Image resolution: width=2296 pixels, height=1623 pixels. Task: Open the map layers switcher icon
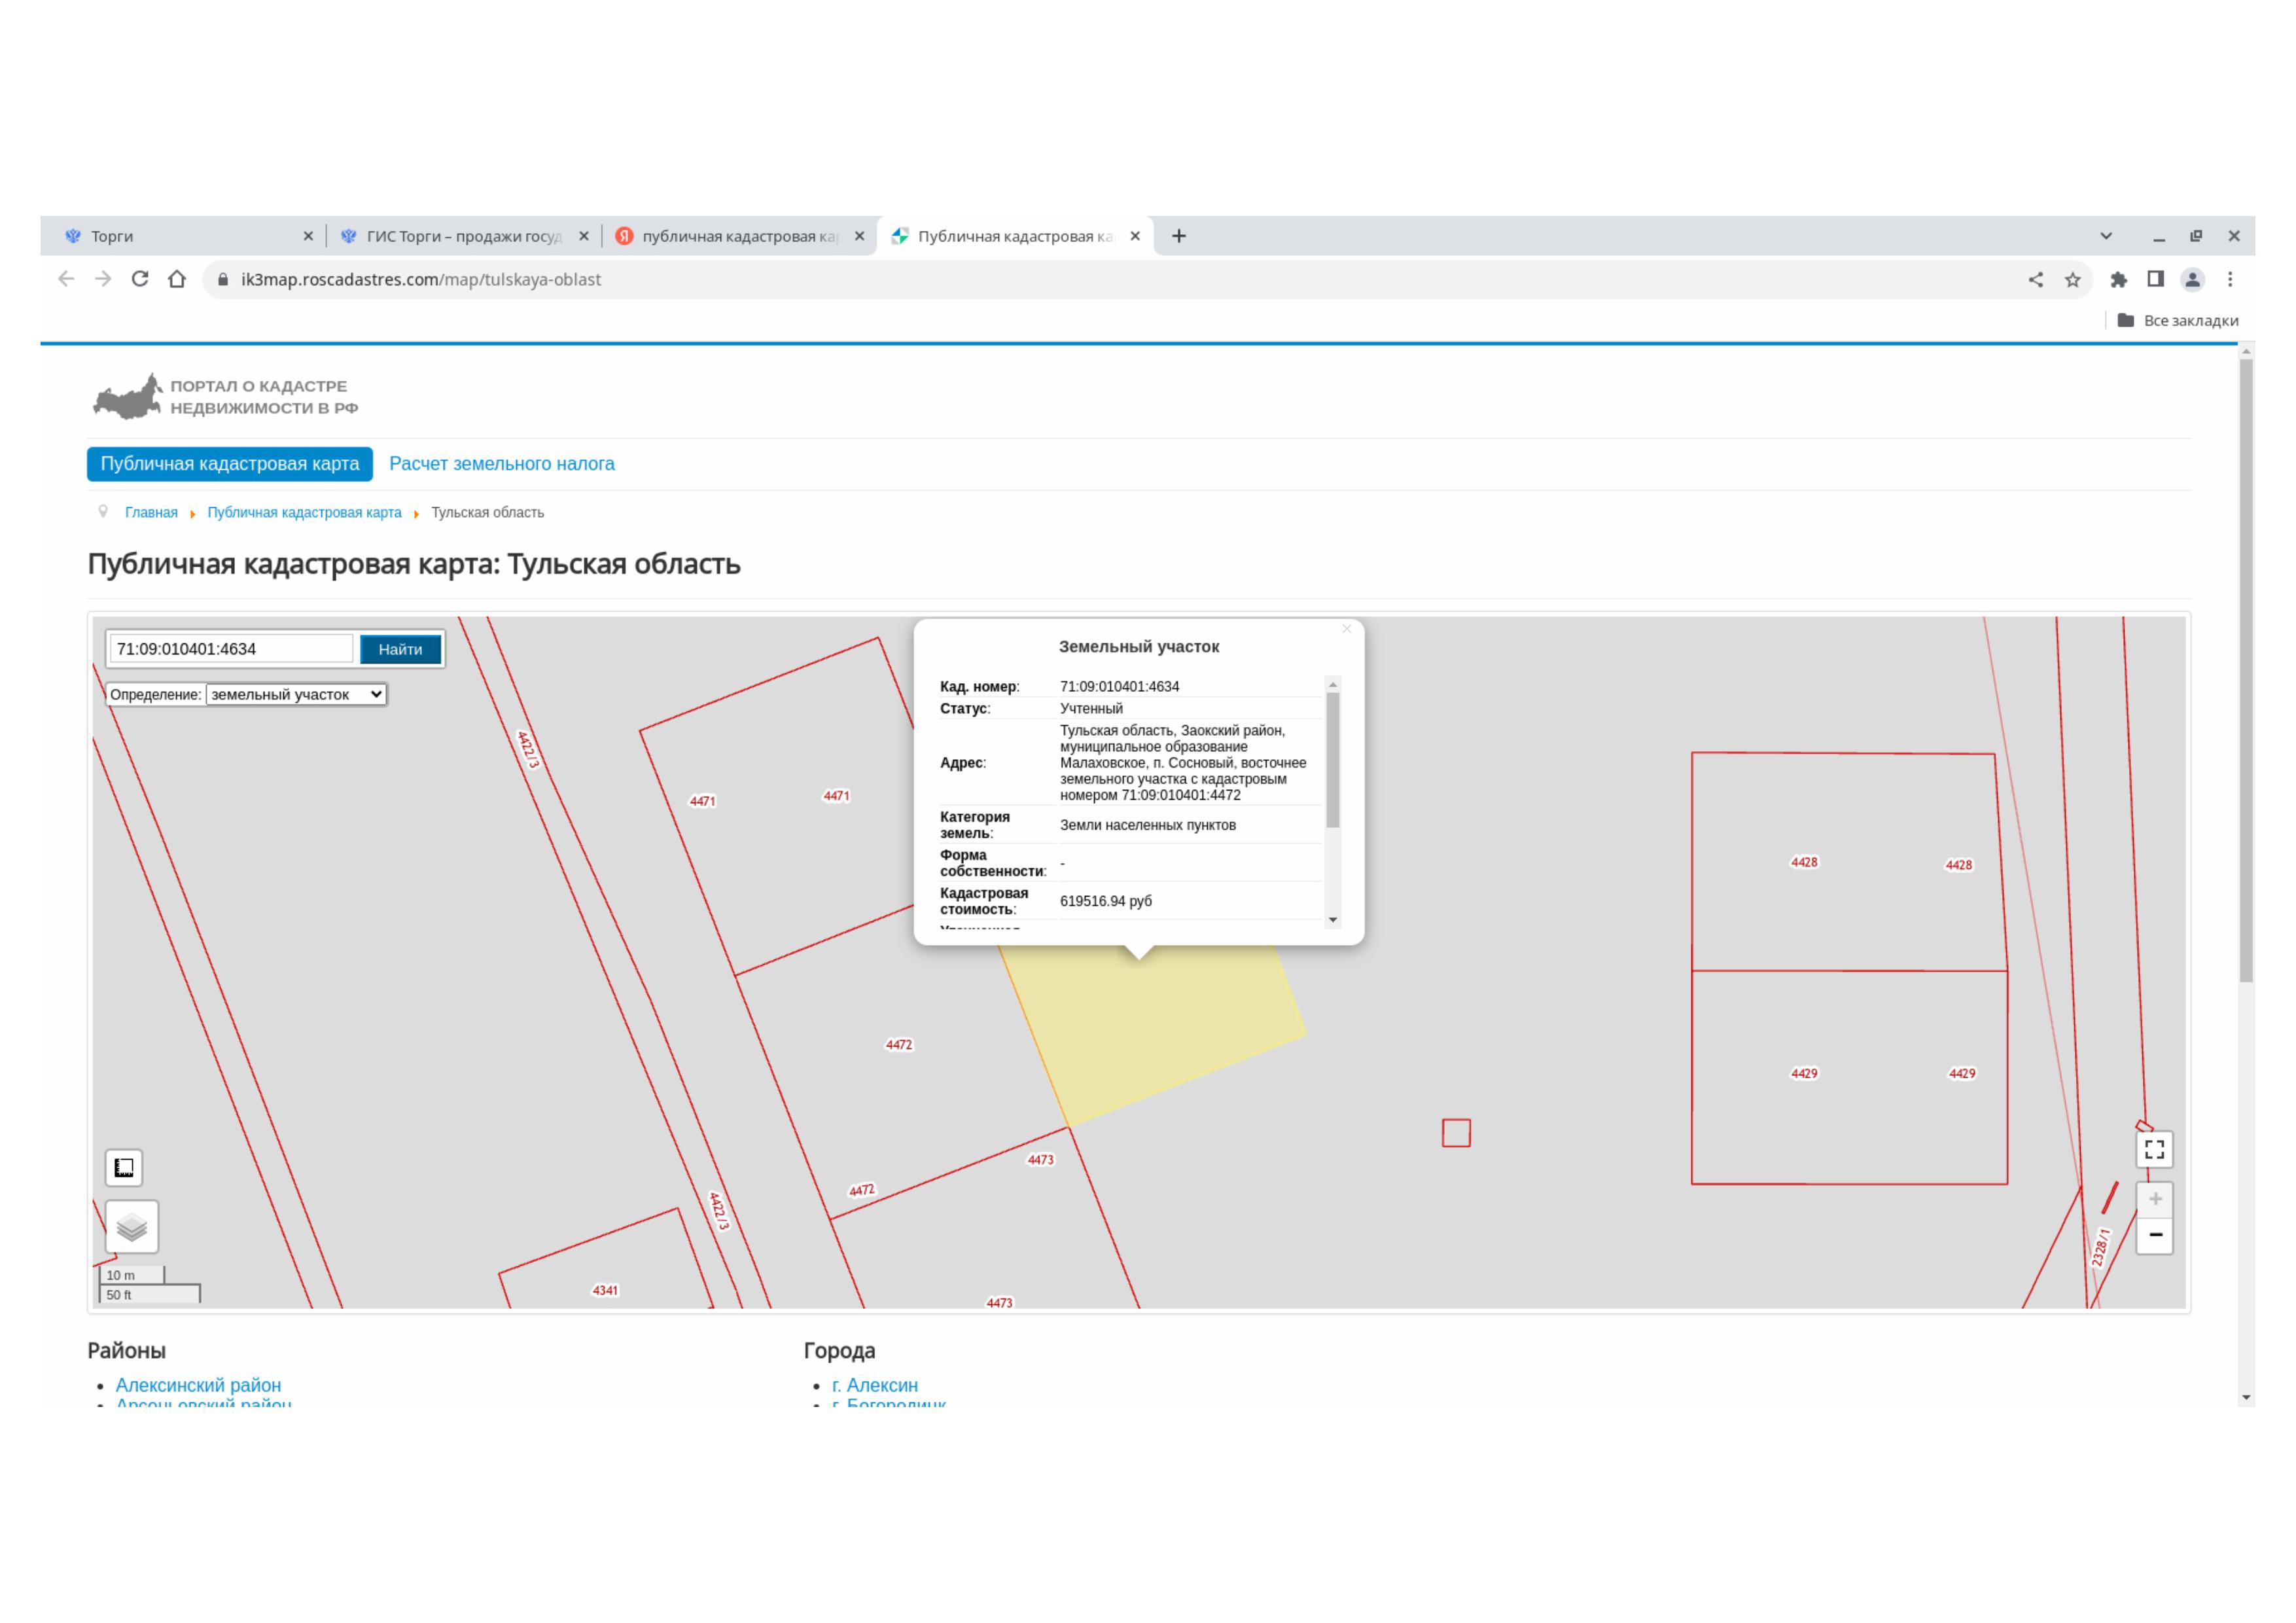[132, 1227]
